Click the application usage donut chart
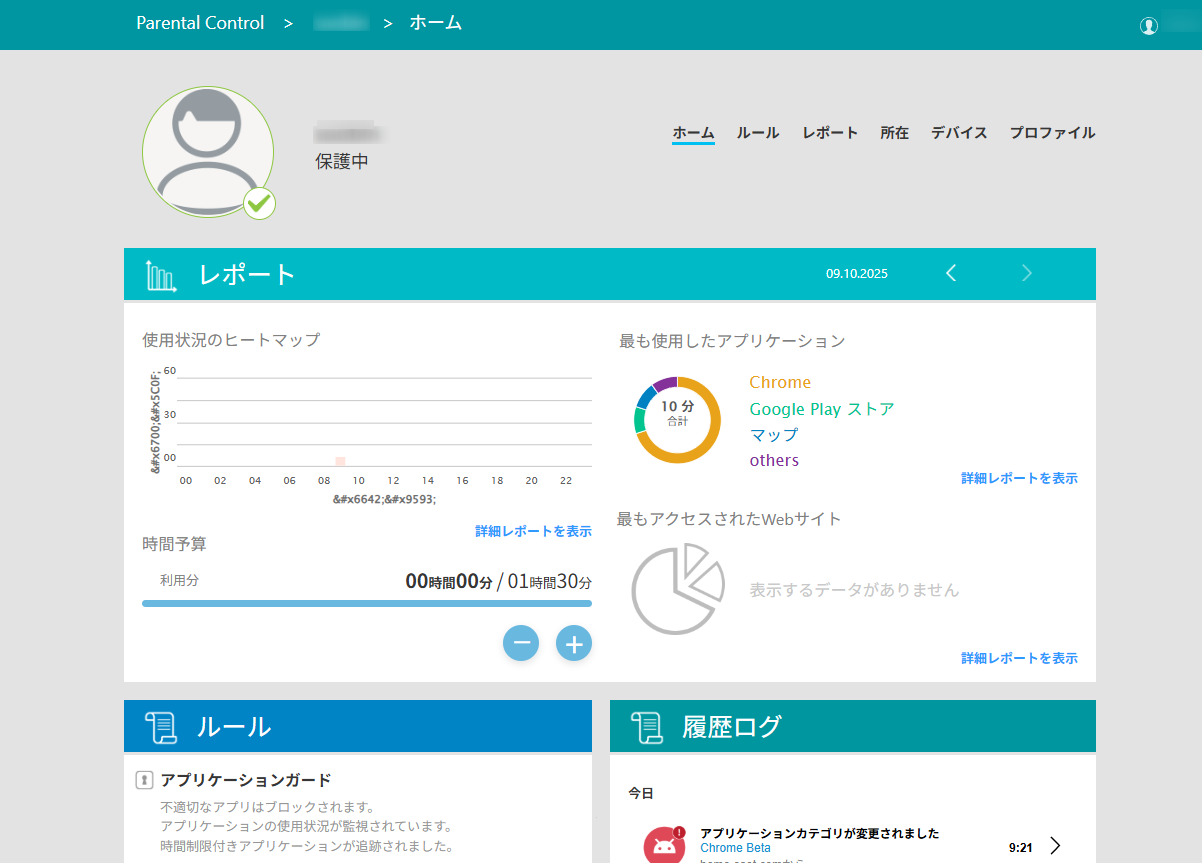This screenshot has width=1202, height=863. coord(677,420)
